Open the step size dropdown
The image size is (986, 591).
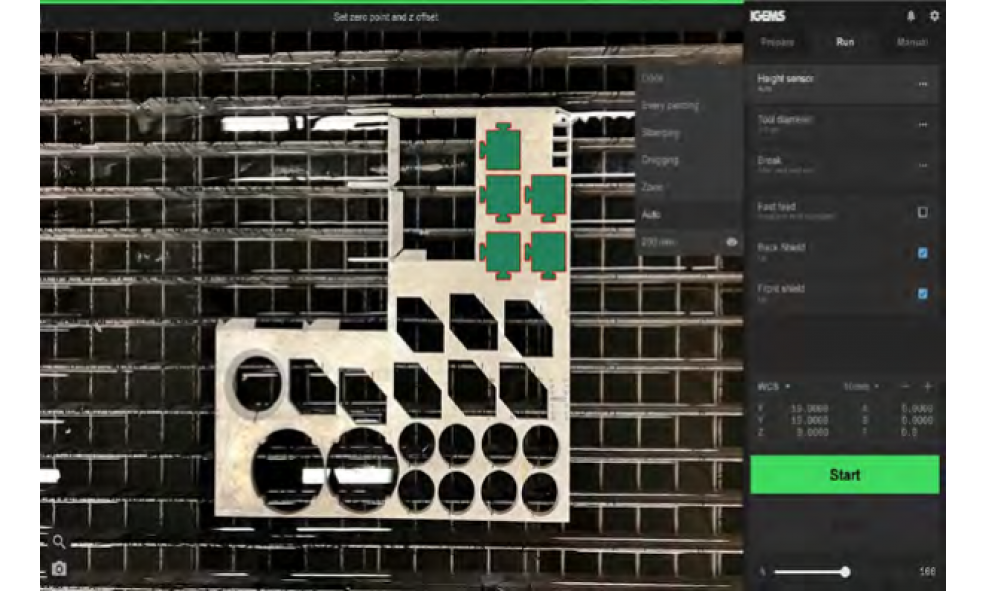861,386
